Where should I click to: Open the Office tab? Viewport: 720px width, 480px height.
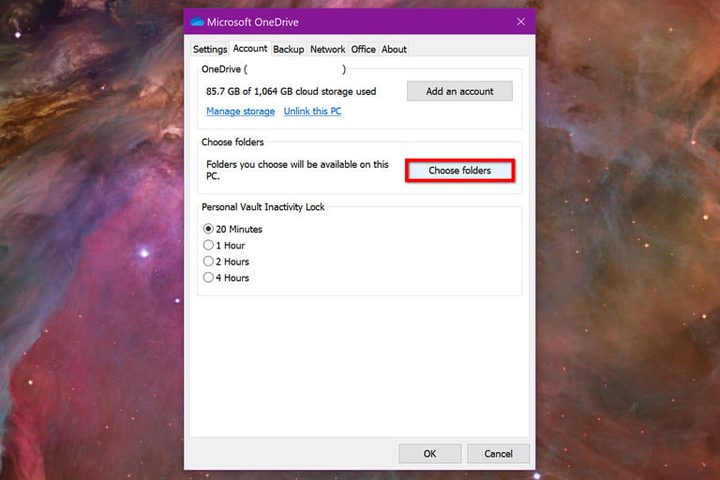(363, 49)
